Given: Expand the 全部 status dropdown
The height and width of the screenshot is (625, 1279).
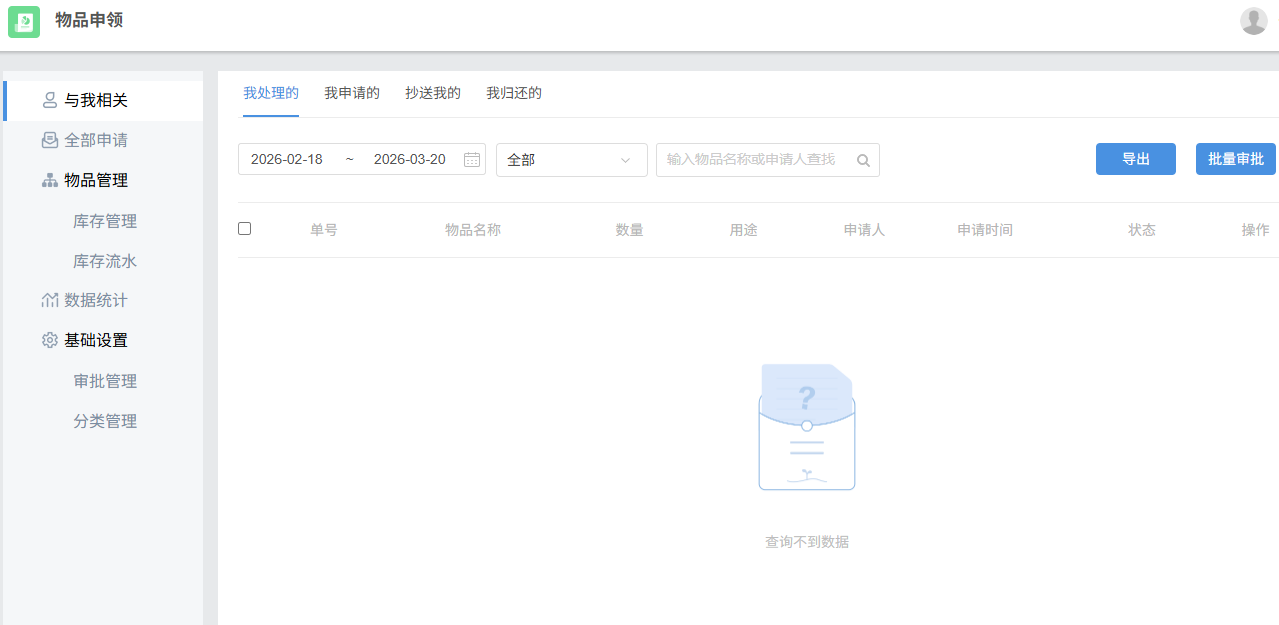Looking at the screenshot, I should 571,160.
